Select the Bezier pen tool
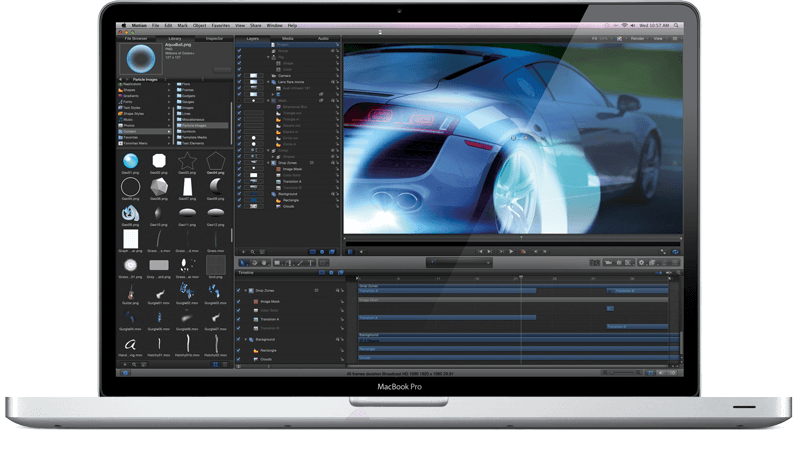Screen dimensions: 800x460 point(288,263)
